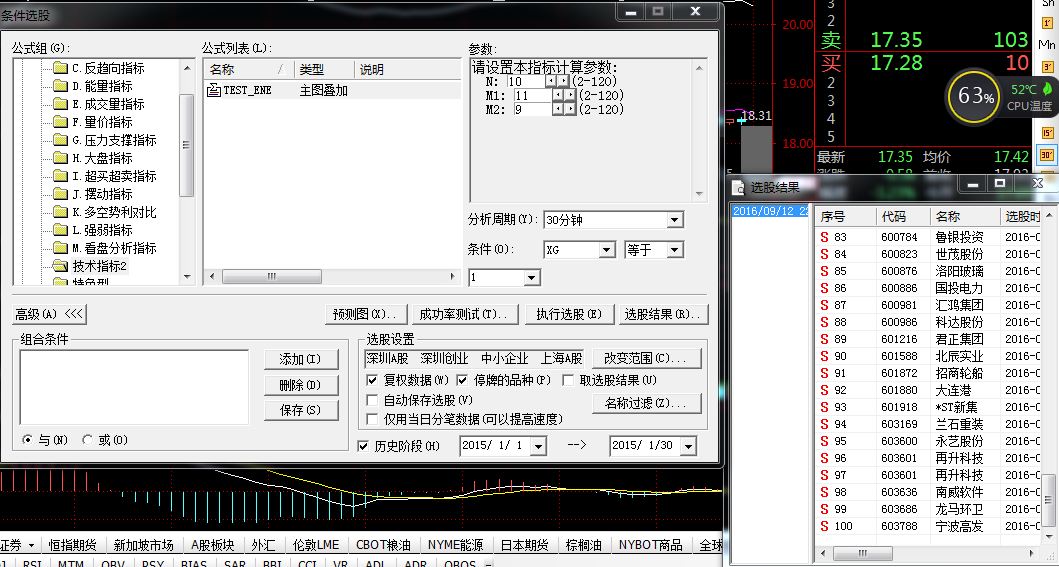The image size is (1059, 567).
Task: Open the 分析周期 30分钟 dropdown
Action: tap(674, 220)
